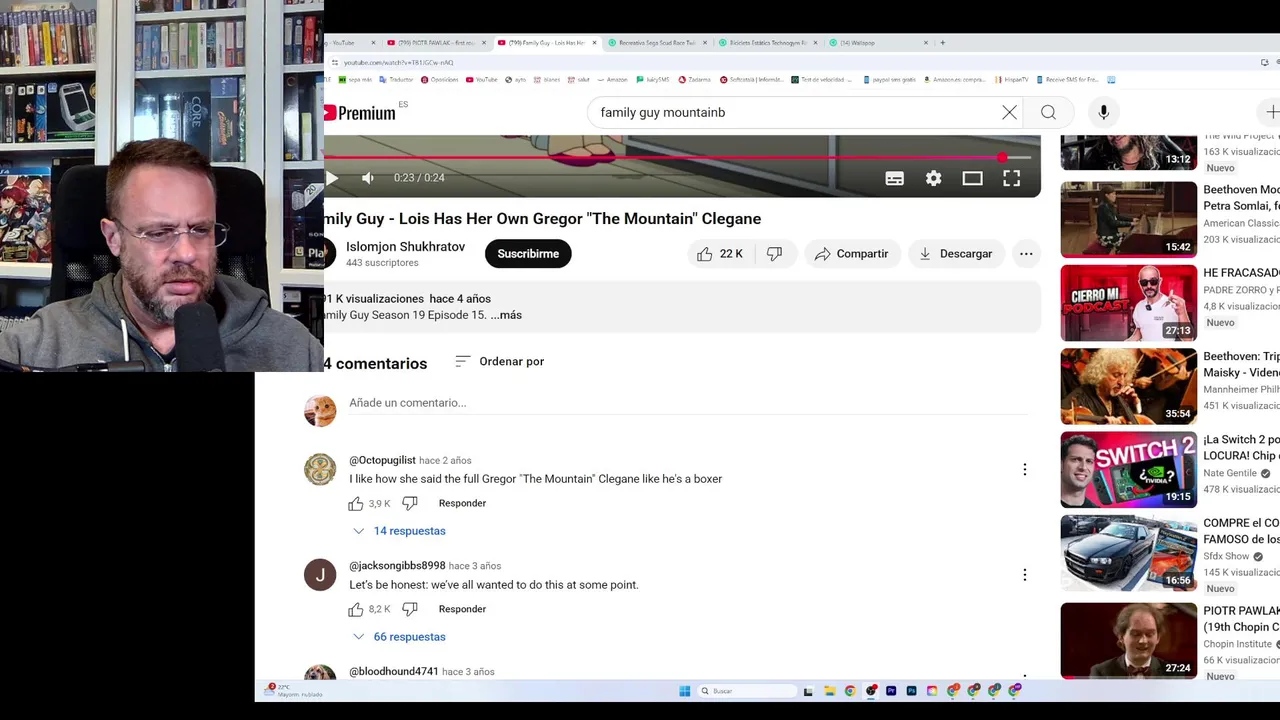1280x720 pixels.
Task: Clear the search box with the X
Action: [1009, 112]
